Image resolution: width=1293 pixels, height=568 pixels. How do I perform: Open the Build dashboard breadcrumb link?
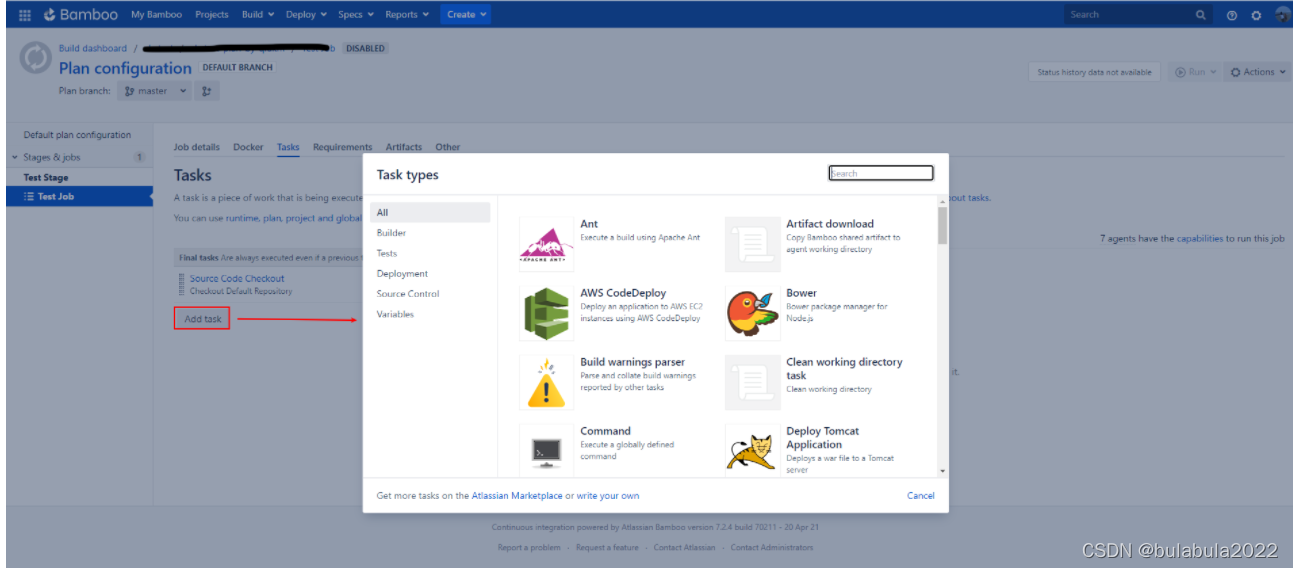click(93, 48)
